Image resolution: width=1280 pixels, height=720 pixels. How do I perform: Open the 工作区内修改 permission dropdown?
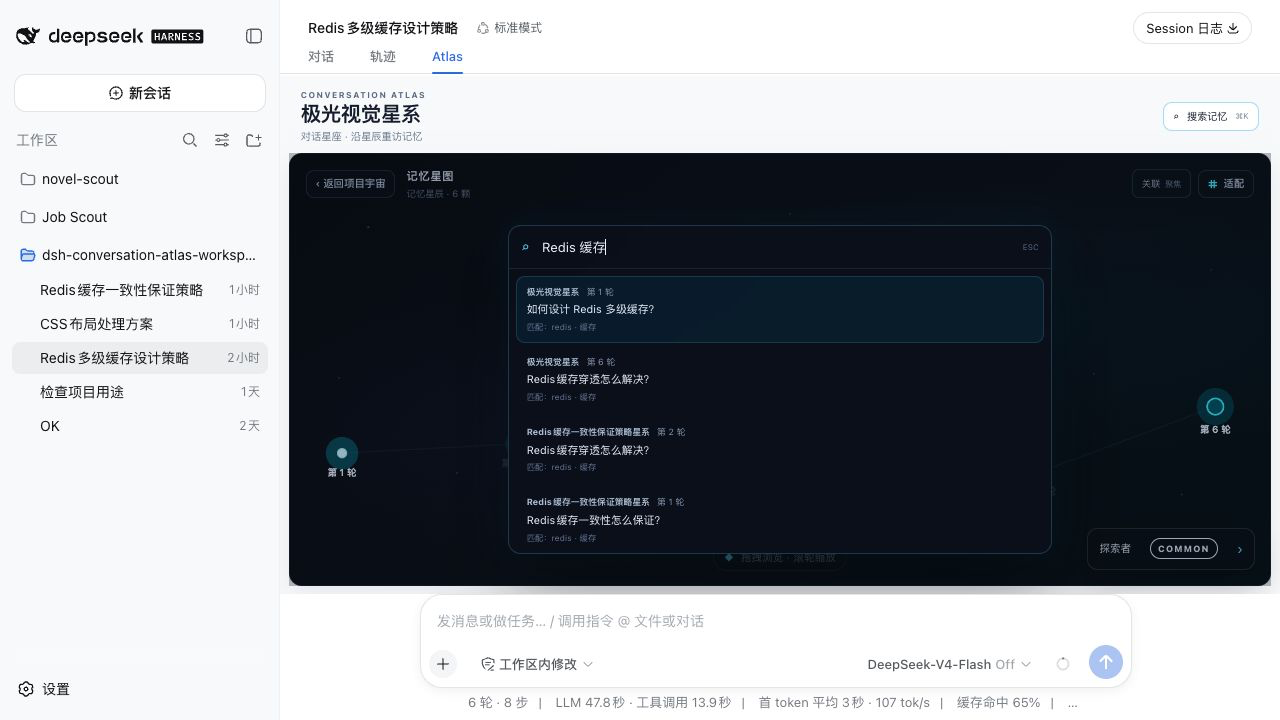click(x=537, y=664)
